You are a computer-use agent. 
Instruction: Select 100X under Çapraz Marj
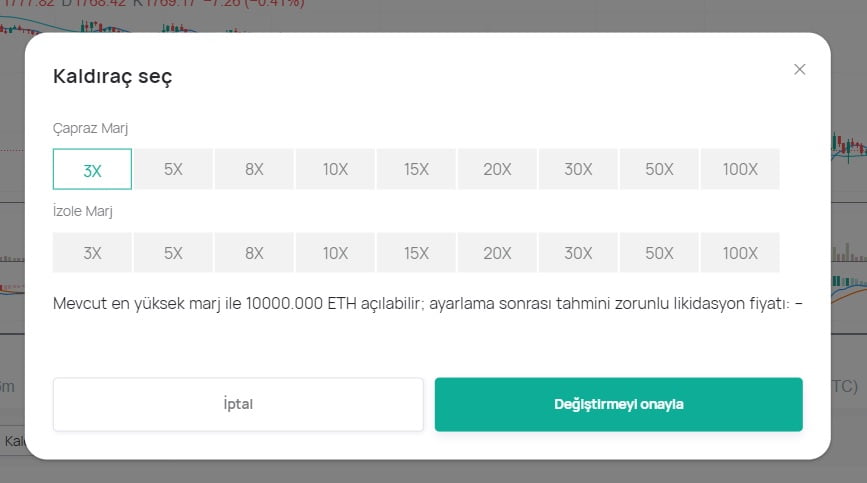pos(740,170)
